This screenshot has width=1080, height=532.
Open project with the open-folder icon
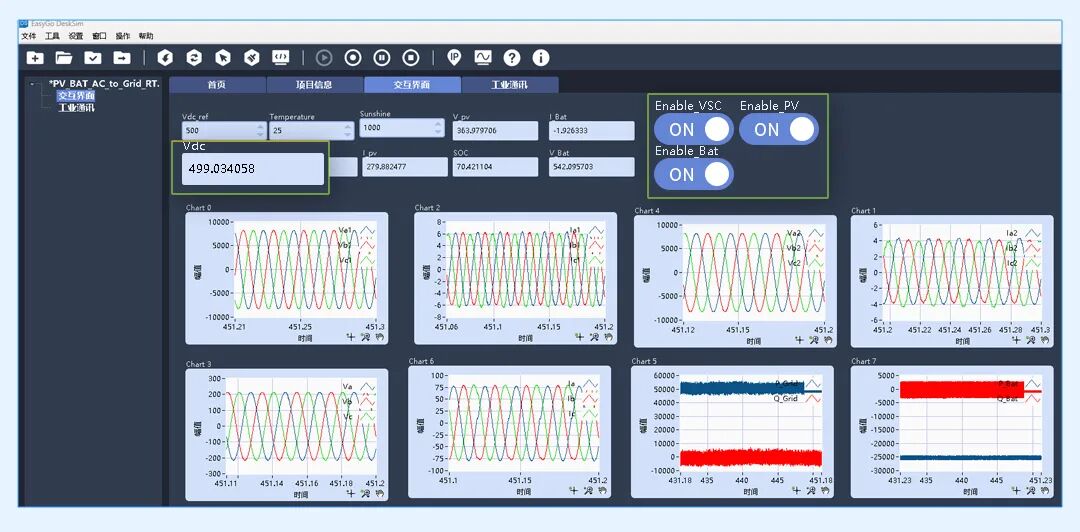pyautogui.click(x=63, y=58)
